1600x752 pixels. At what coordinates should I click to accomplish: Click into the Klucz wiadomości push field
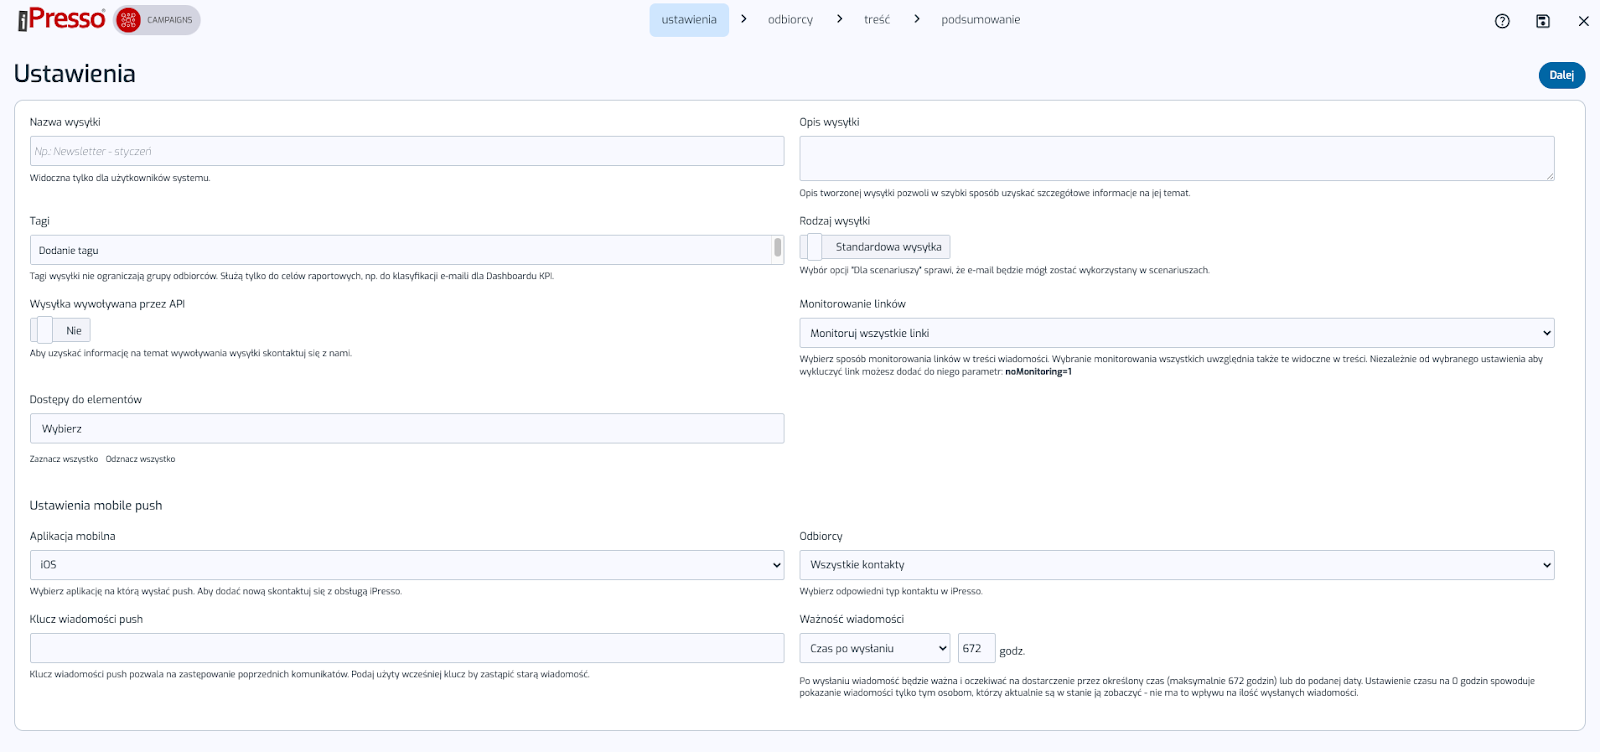click(x=406, y=648)
